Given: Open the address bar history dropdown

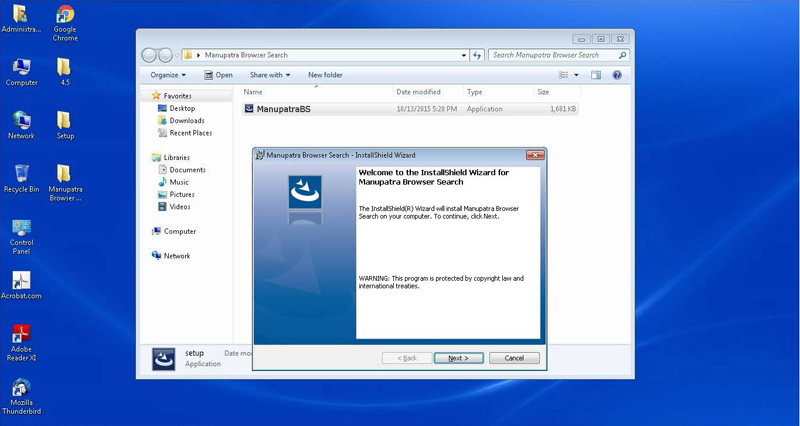Looking at the screenshot, I should click(463, 55).
